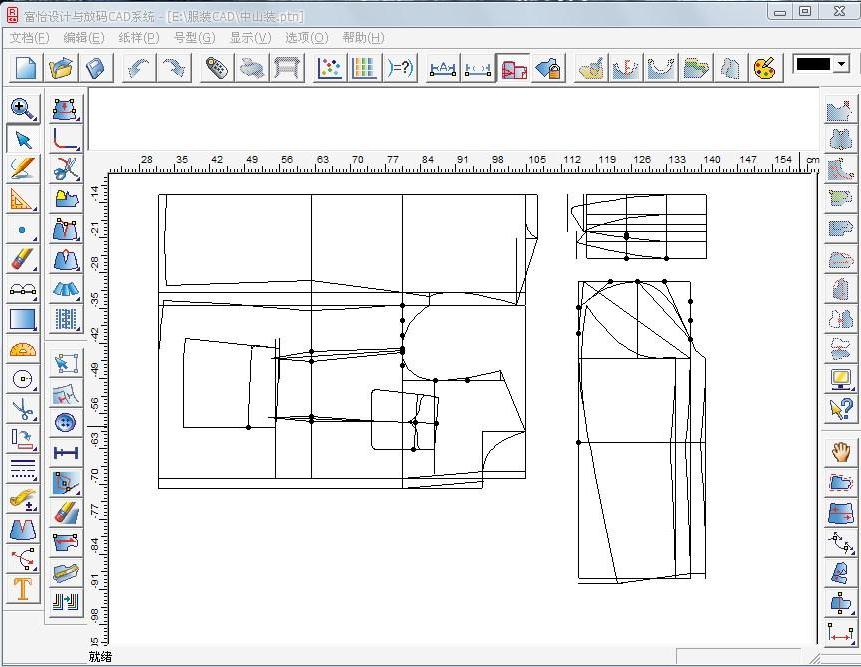Viewport: 861px width, 667px height.
Task: Click the black line color swatch
Action: pyautogui.click(x=812, y=64)
